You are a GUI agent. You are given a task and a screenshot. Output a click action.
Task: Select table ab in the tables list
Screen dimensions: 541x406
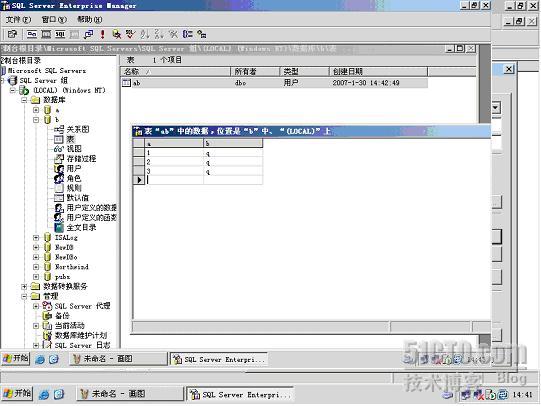(137, 83)
